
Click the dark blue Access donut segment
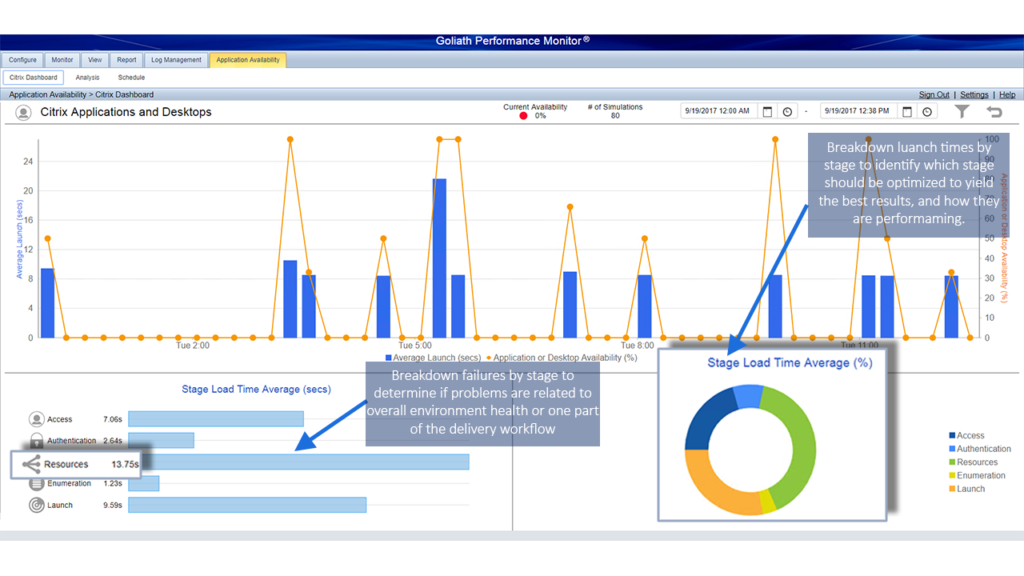click(707, 419)
